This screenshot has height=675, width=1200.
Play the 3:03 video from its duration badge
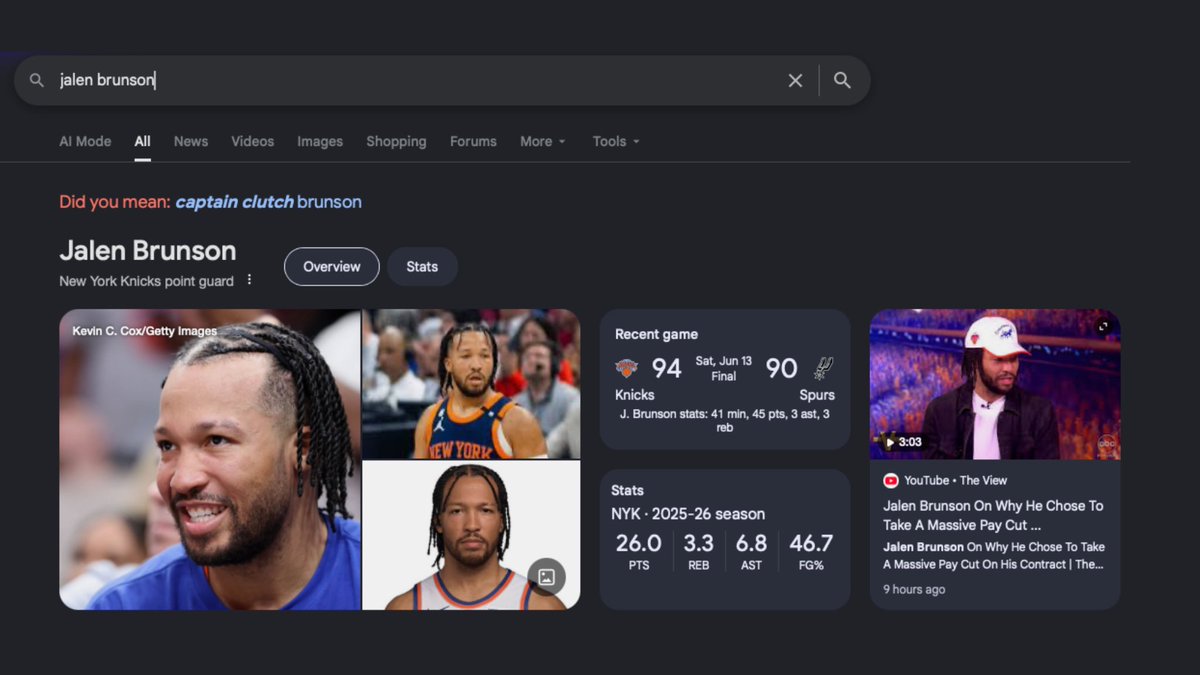point(903,442)
